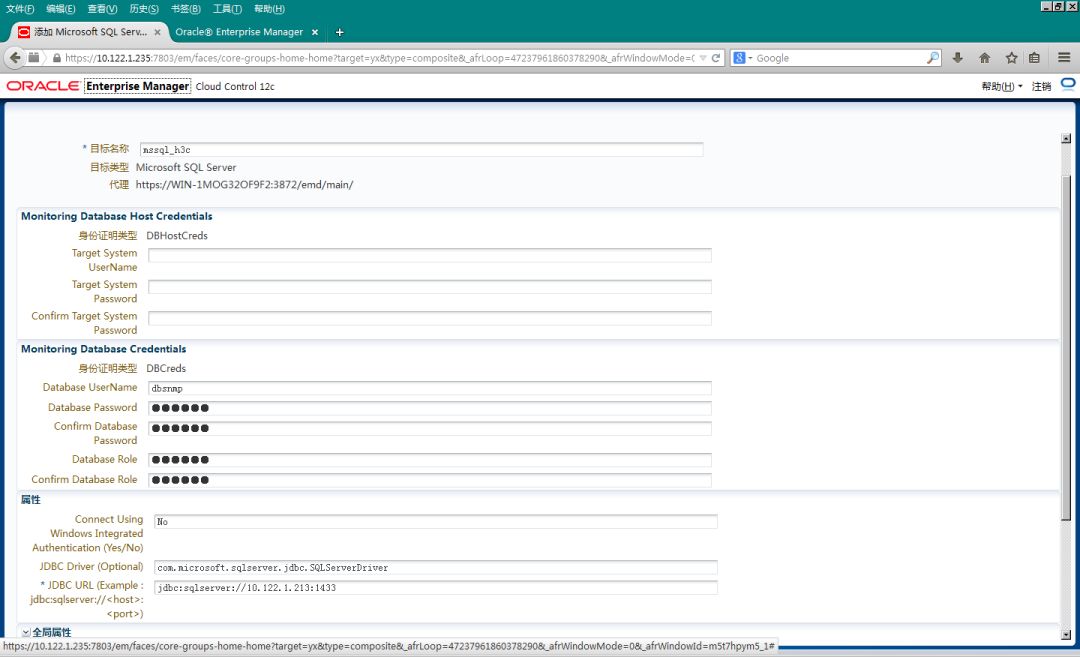Open the address bar history dropdown arrow

coord(703,58)
